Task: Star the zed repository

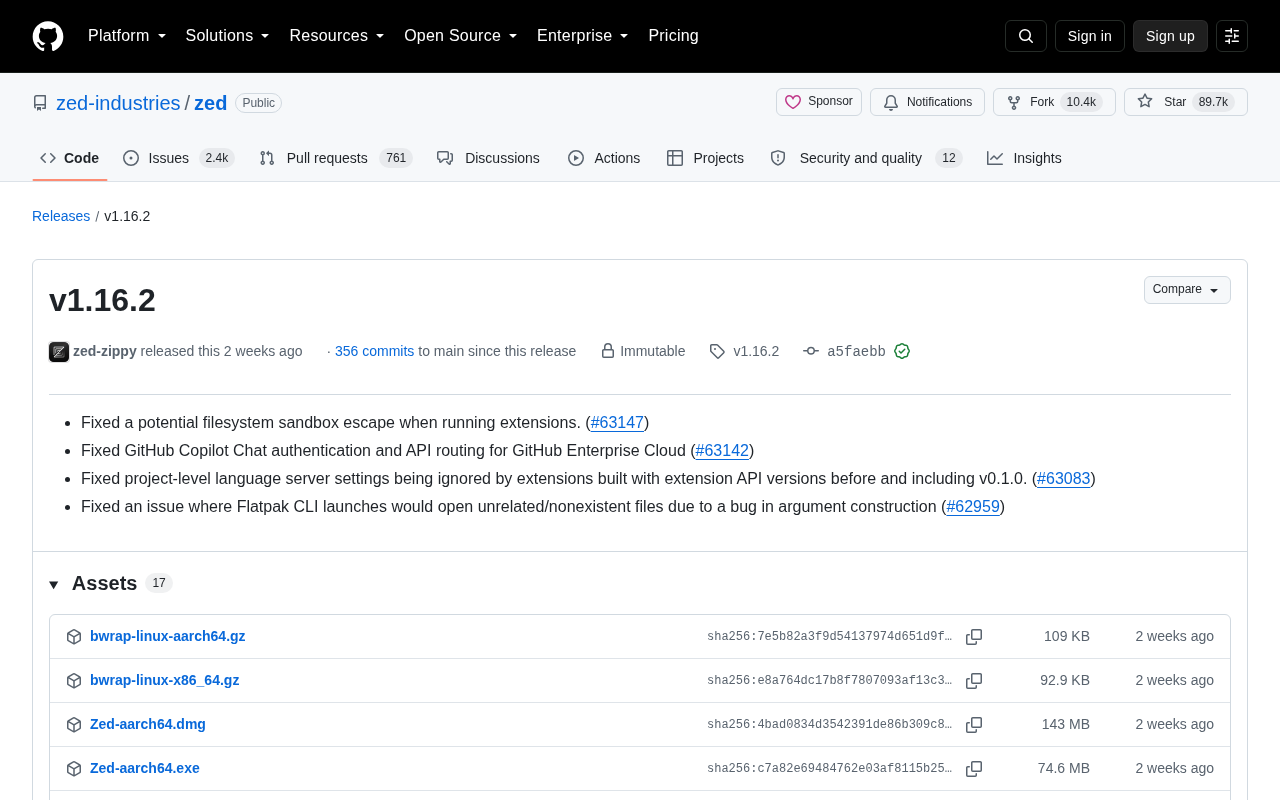Action: pyautogui.click(x=1186, y=102)
